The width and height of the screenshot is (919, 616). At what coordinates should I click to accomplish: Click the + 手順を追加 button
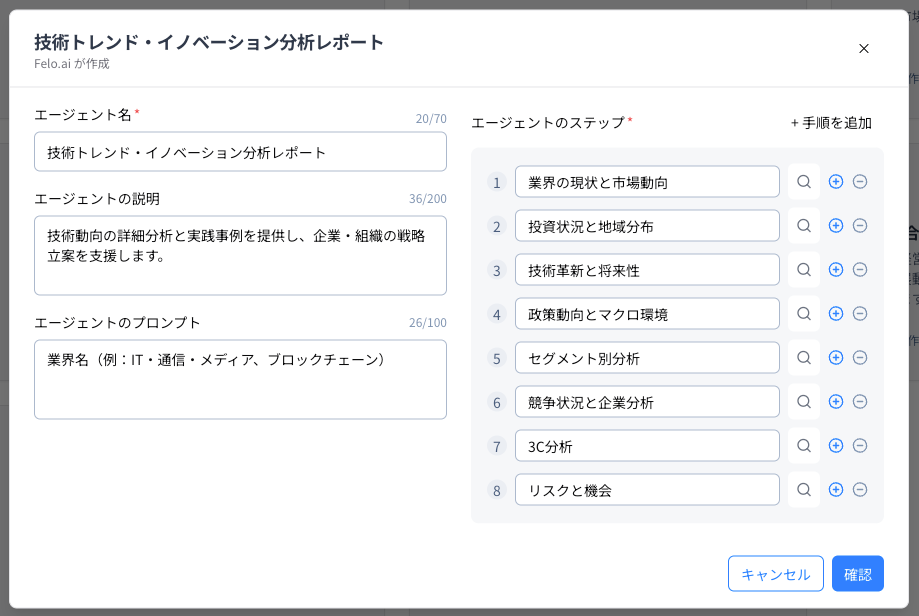click(x=831, y=123)
